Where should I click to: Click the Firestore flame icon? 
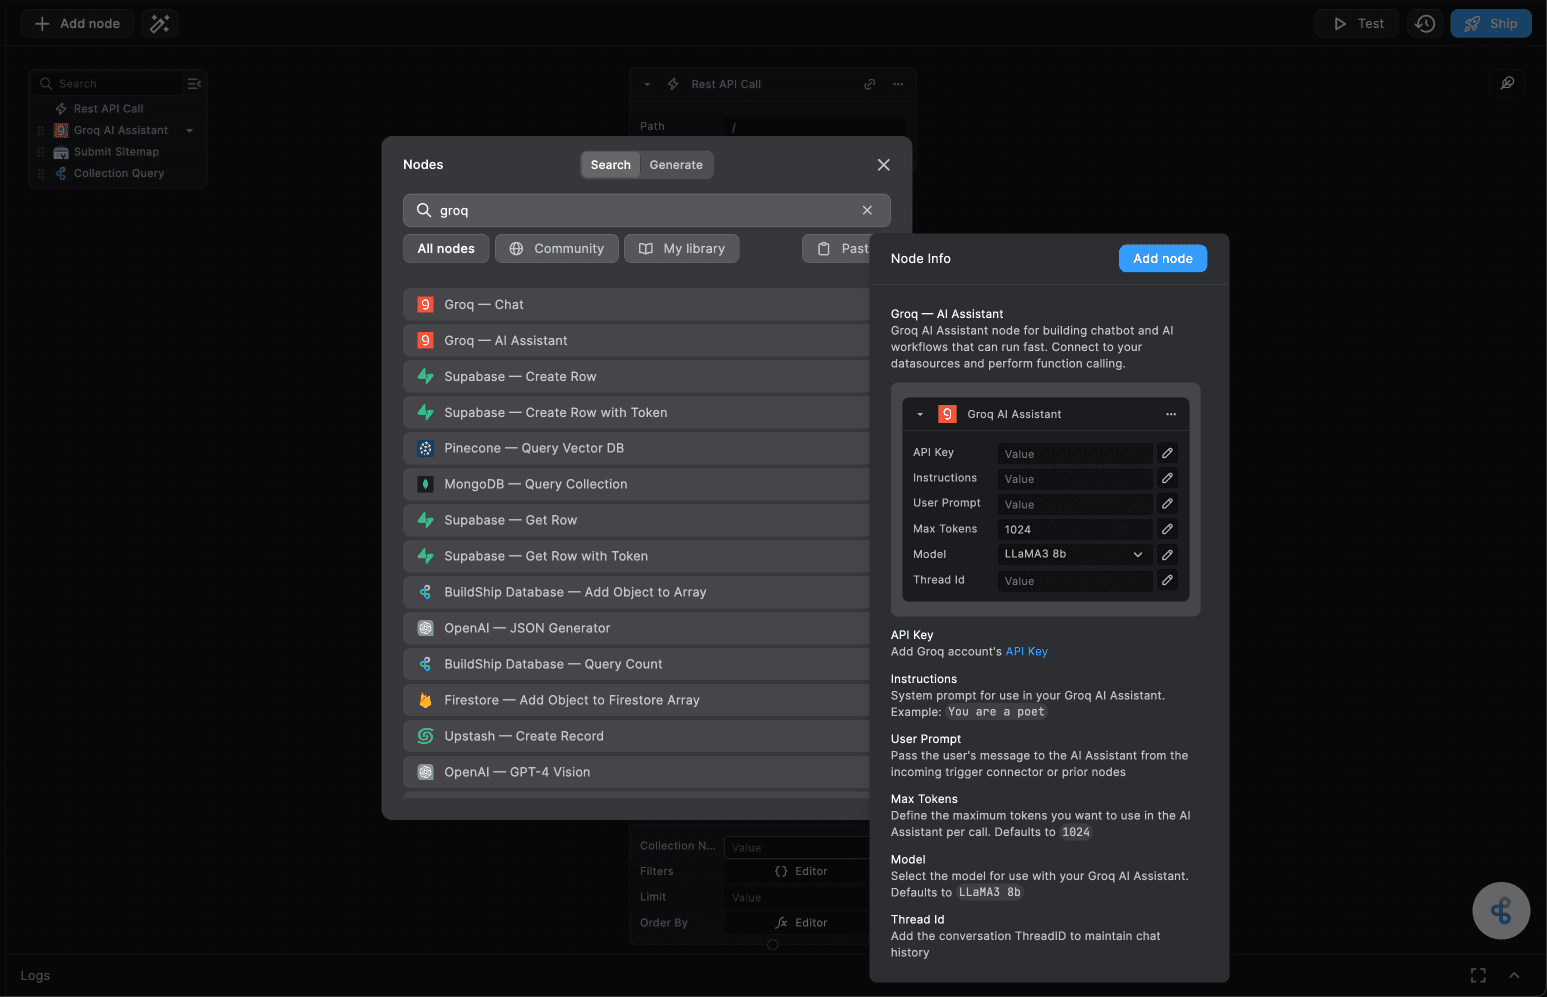click(426, 700)
